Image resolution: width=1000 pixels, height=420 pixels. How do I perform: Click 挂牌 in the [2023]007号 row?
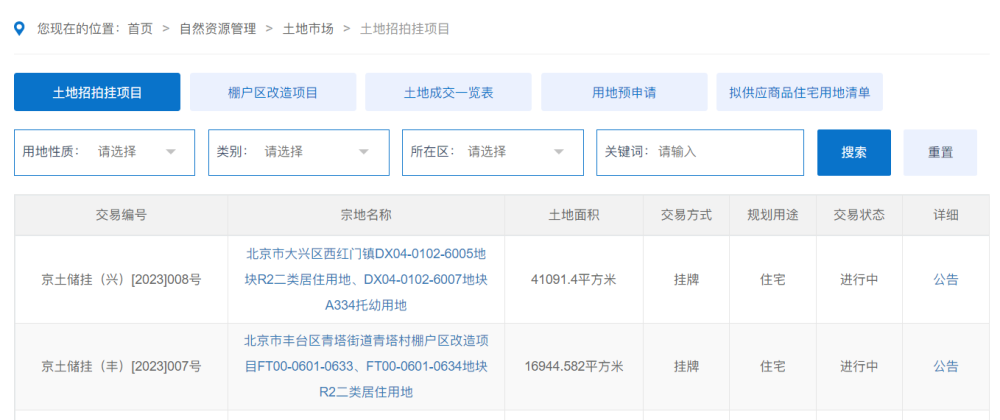(687, 366)
